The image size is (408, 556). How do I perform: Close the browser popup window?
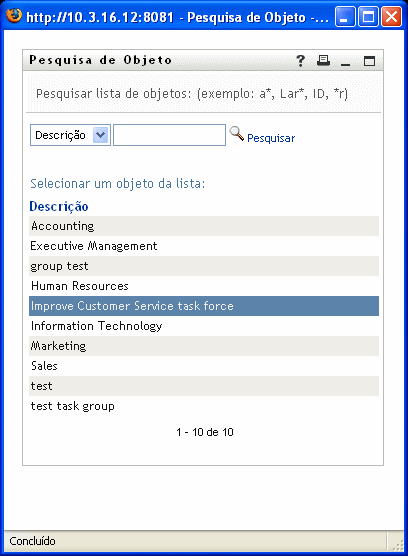click(x=391, y=17)
